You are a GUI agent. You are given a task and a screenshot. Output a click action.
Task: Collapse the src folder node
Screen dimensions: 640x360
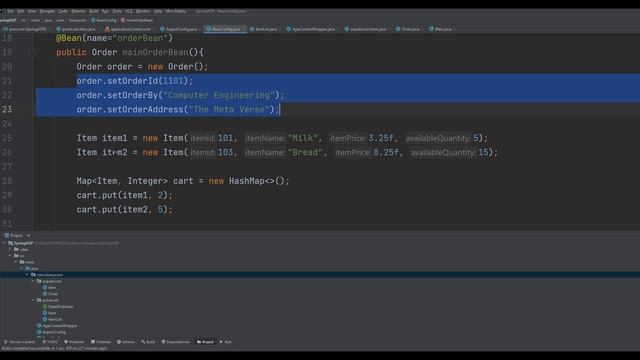tap(10, 256)
